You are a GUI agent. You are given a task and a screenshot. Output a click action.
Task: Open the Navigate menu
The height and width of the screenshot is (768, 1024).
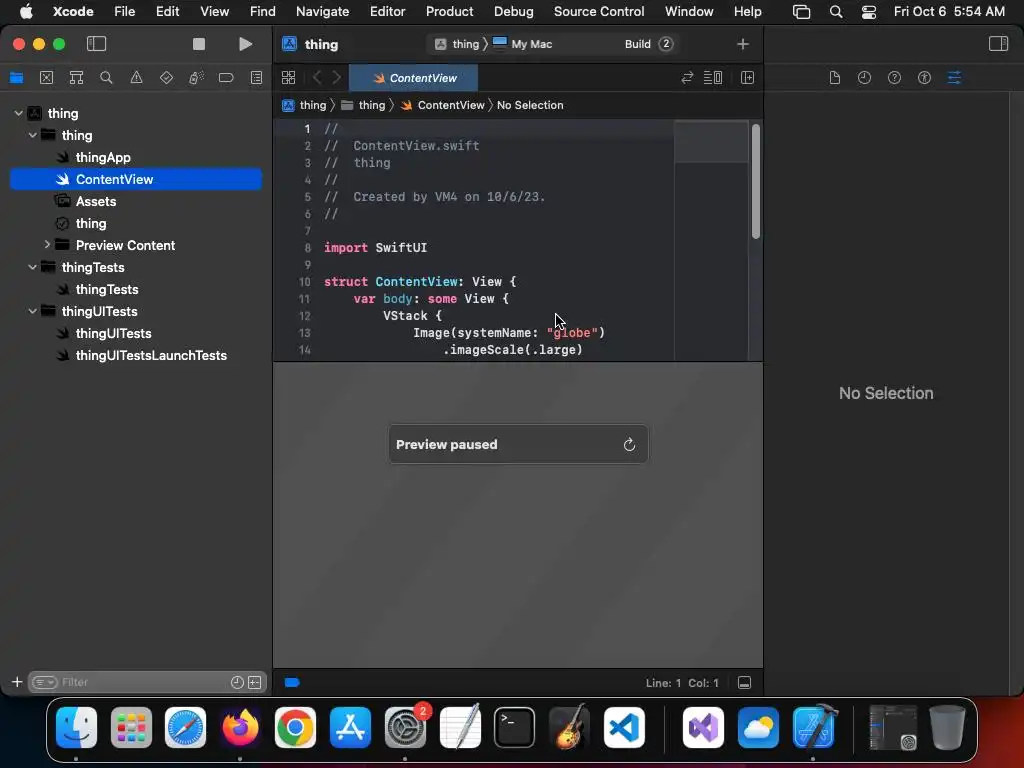coord(322,11)
